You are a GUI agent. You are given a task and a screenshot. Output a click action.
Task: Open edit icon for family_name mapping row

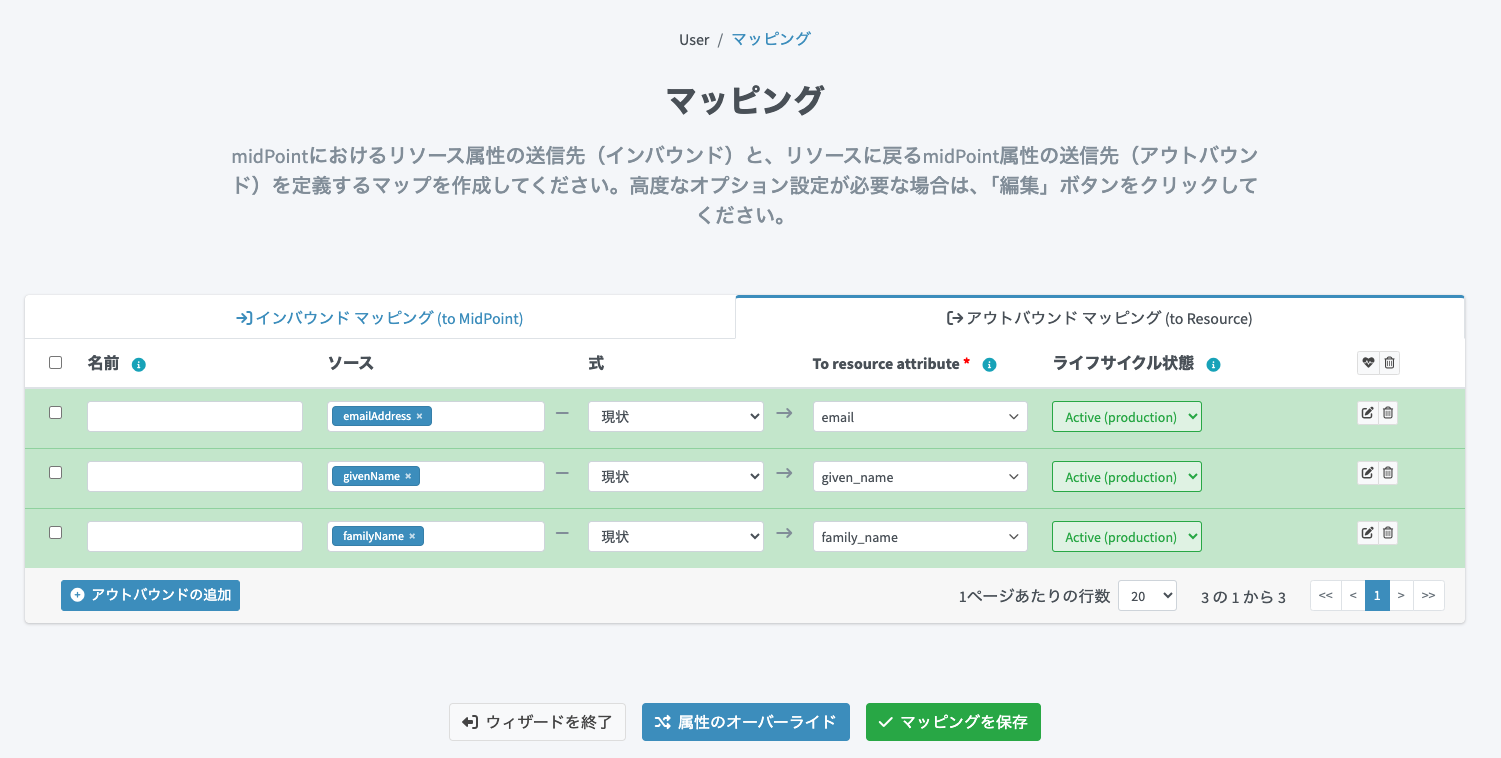[1367, 533]
